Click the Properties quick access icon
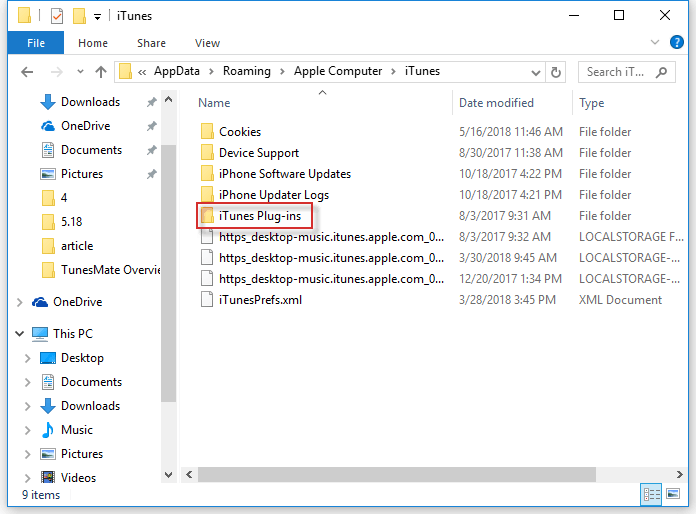The height and width of the screenshot is (514, 696). [x=56, y=16]
